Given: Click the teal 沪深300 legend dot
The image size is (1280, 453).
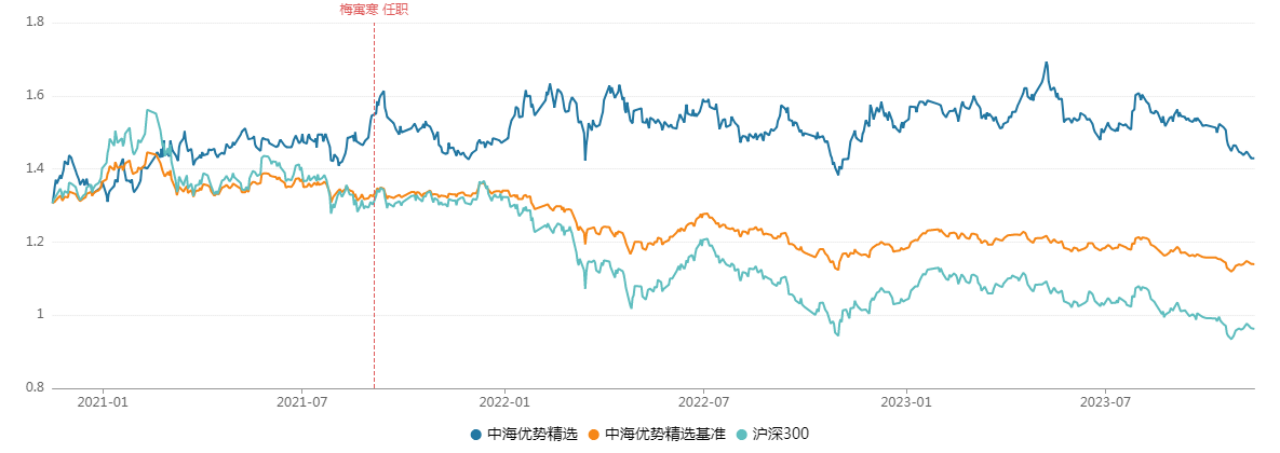Looking at the screenshot, I should [x=741, y=434].
